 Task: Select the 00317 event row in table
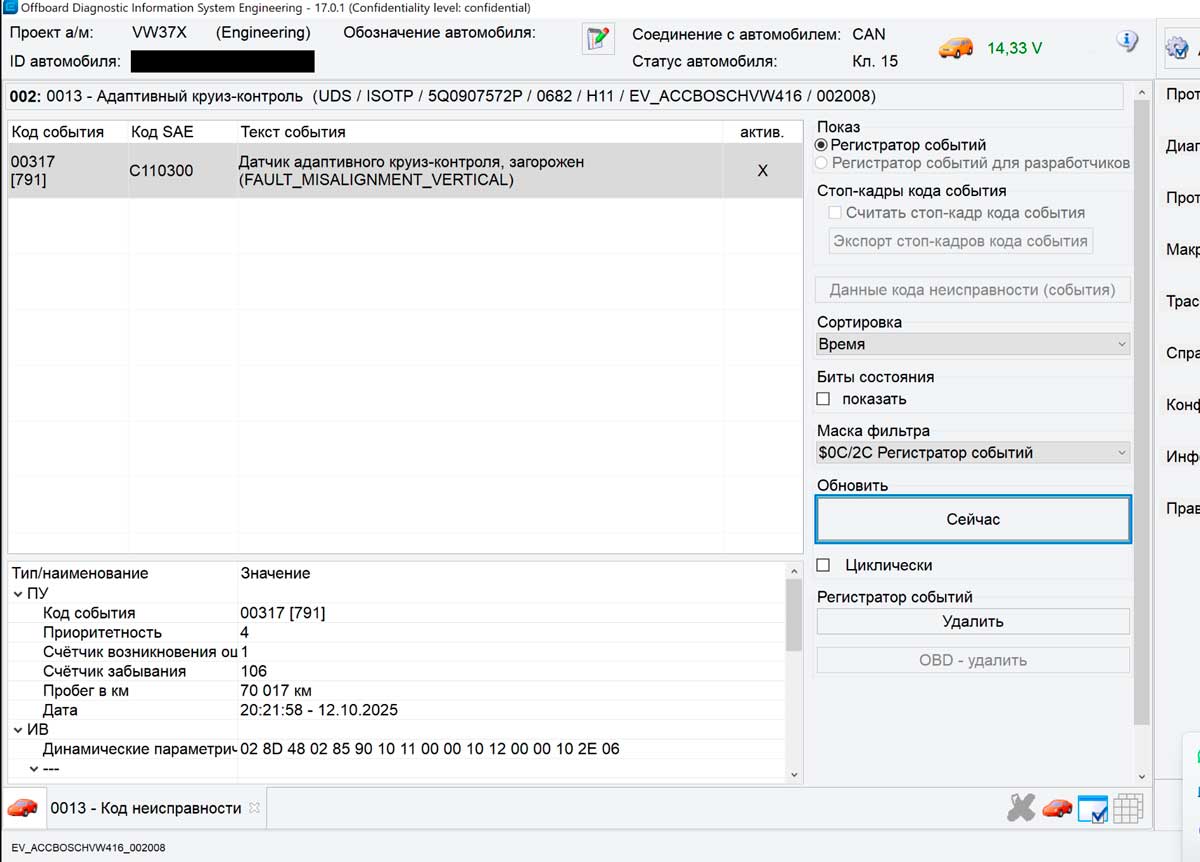(x=400, y=171)
